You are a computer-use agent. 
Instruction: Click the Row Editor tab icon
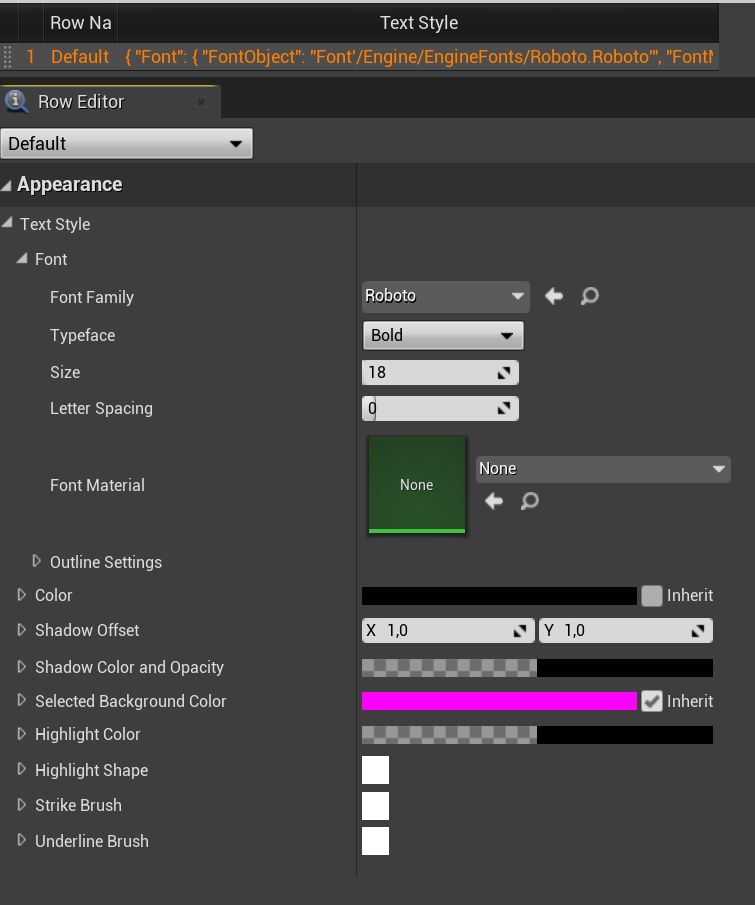point(16,102)
